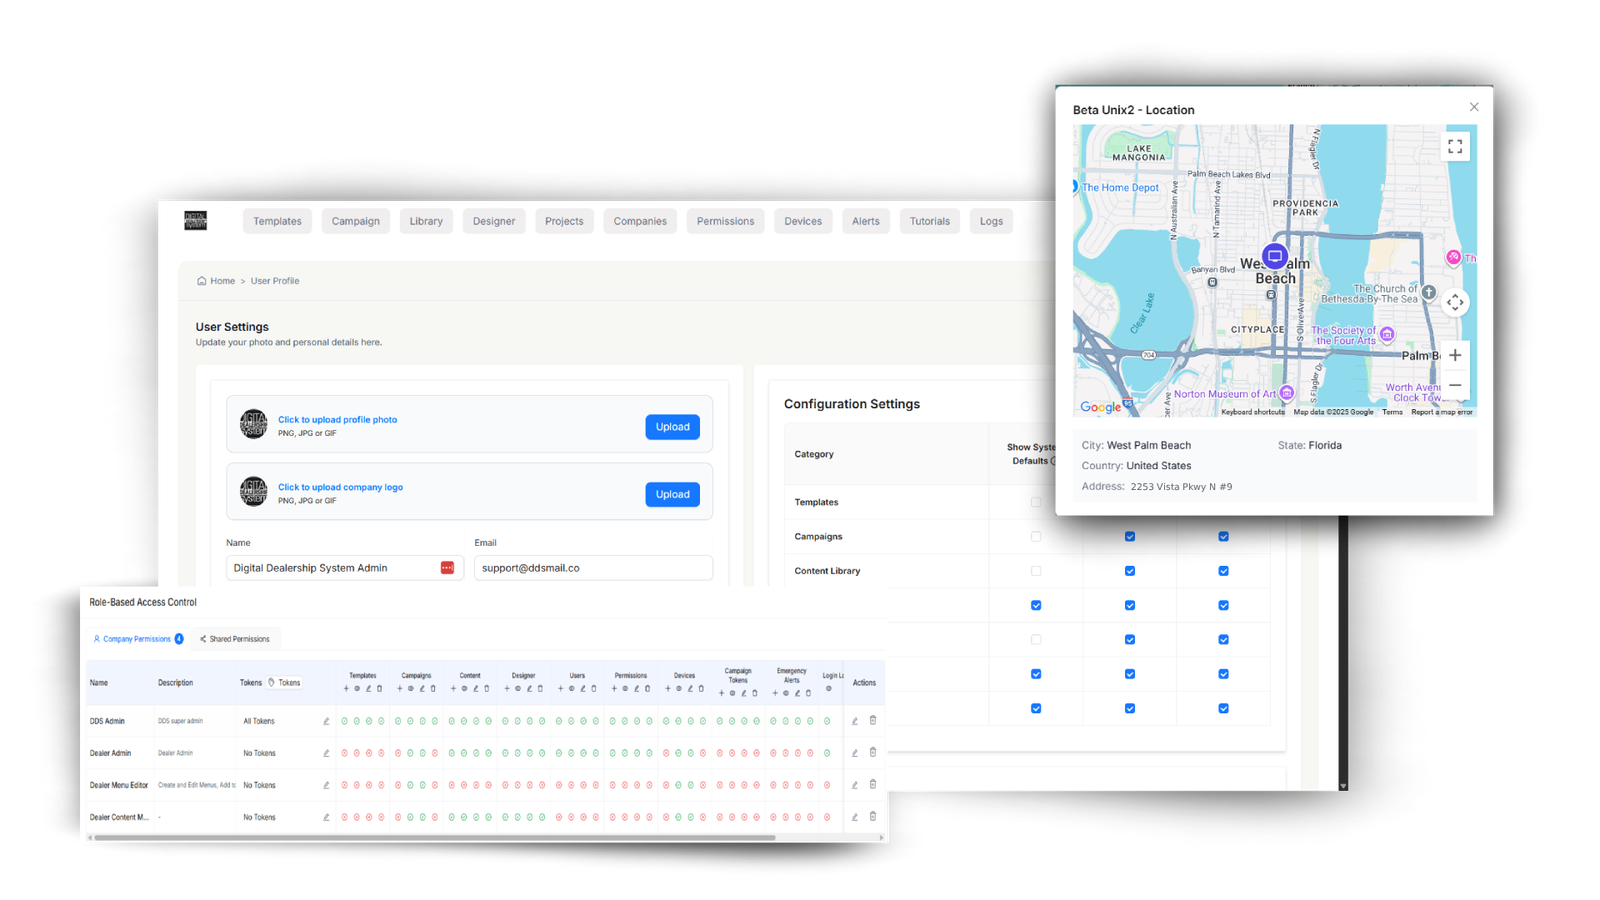Click the Home breadcrumb icon
1600x900 pixels.
tap(202, 281)
